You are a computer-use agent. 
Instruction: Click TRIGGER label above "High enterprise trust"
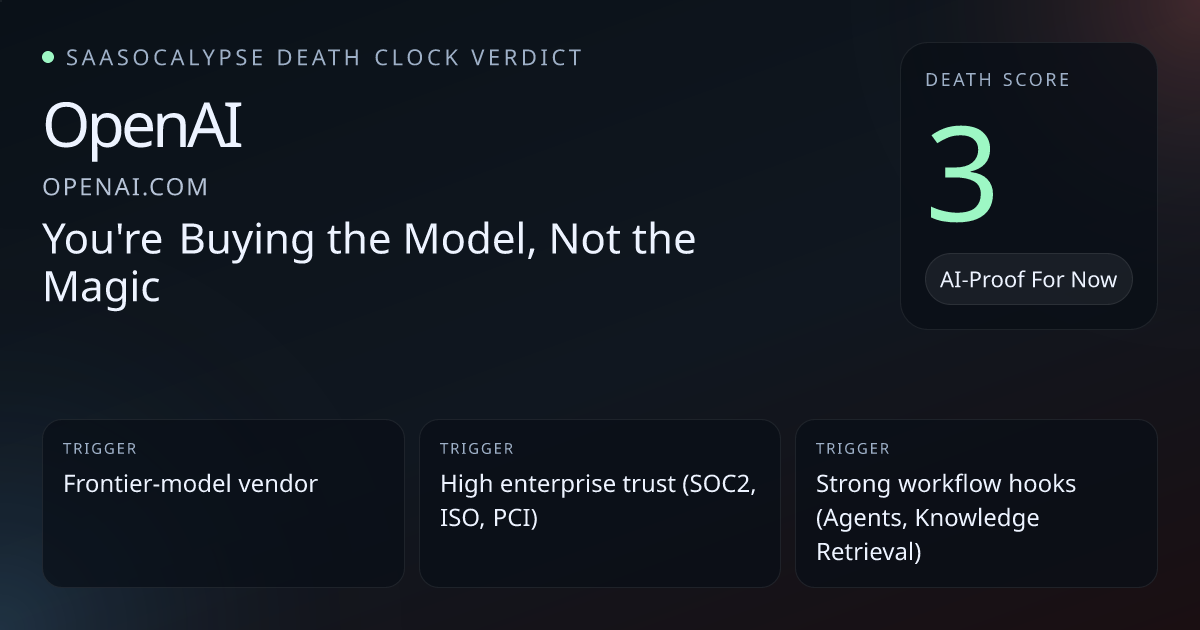476,449
